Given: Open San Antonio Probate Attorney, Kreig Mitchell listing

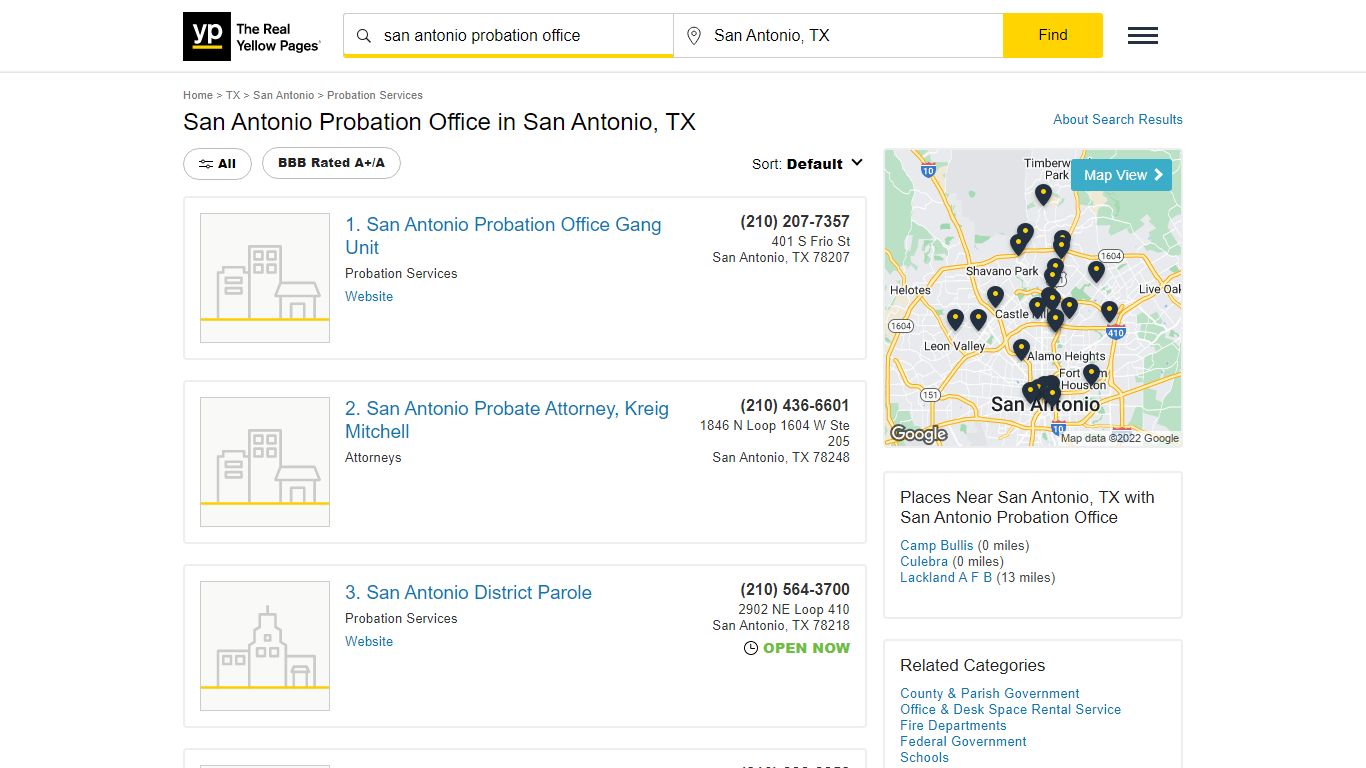Looking at the screenshot, I should 507,420.
